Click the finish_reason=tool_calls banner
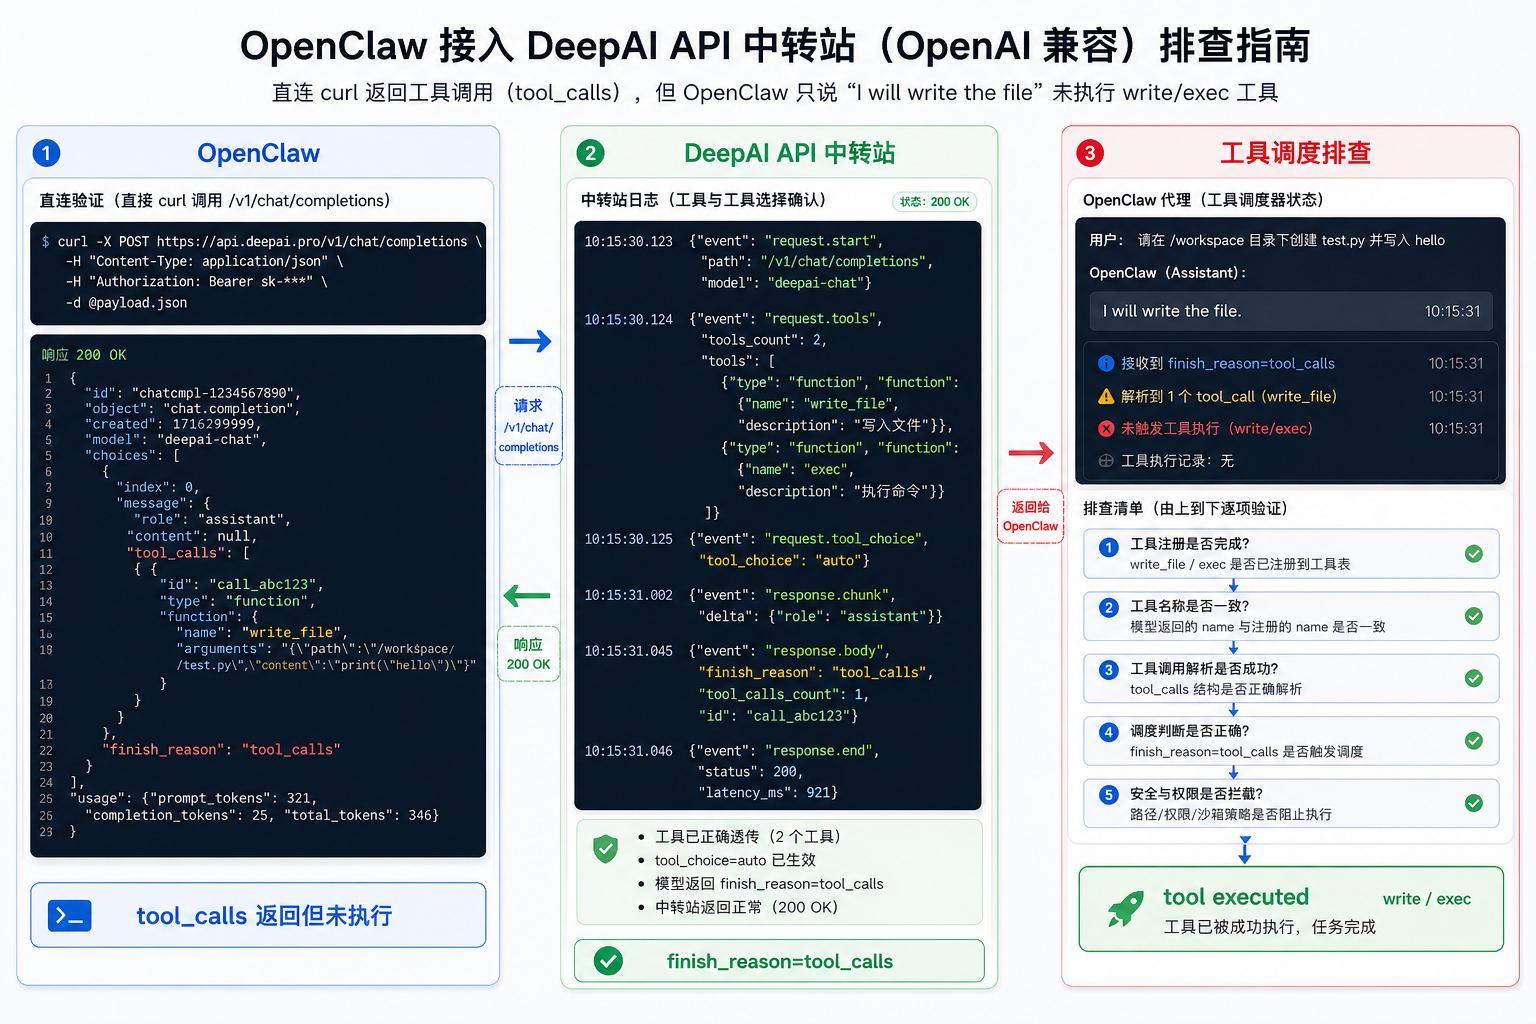Image resolution: width=1536 pixels, height=1024 pixels. click(779, 961)
